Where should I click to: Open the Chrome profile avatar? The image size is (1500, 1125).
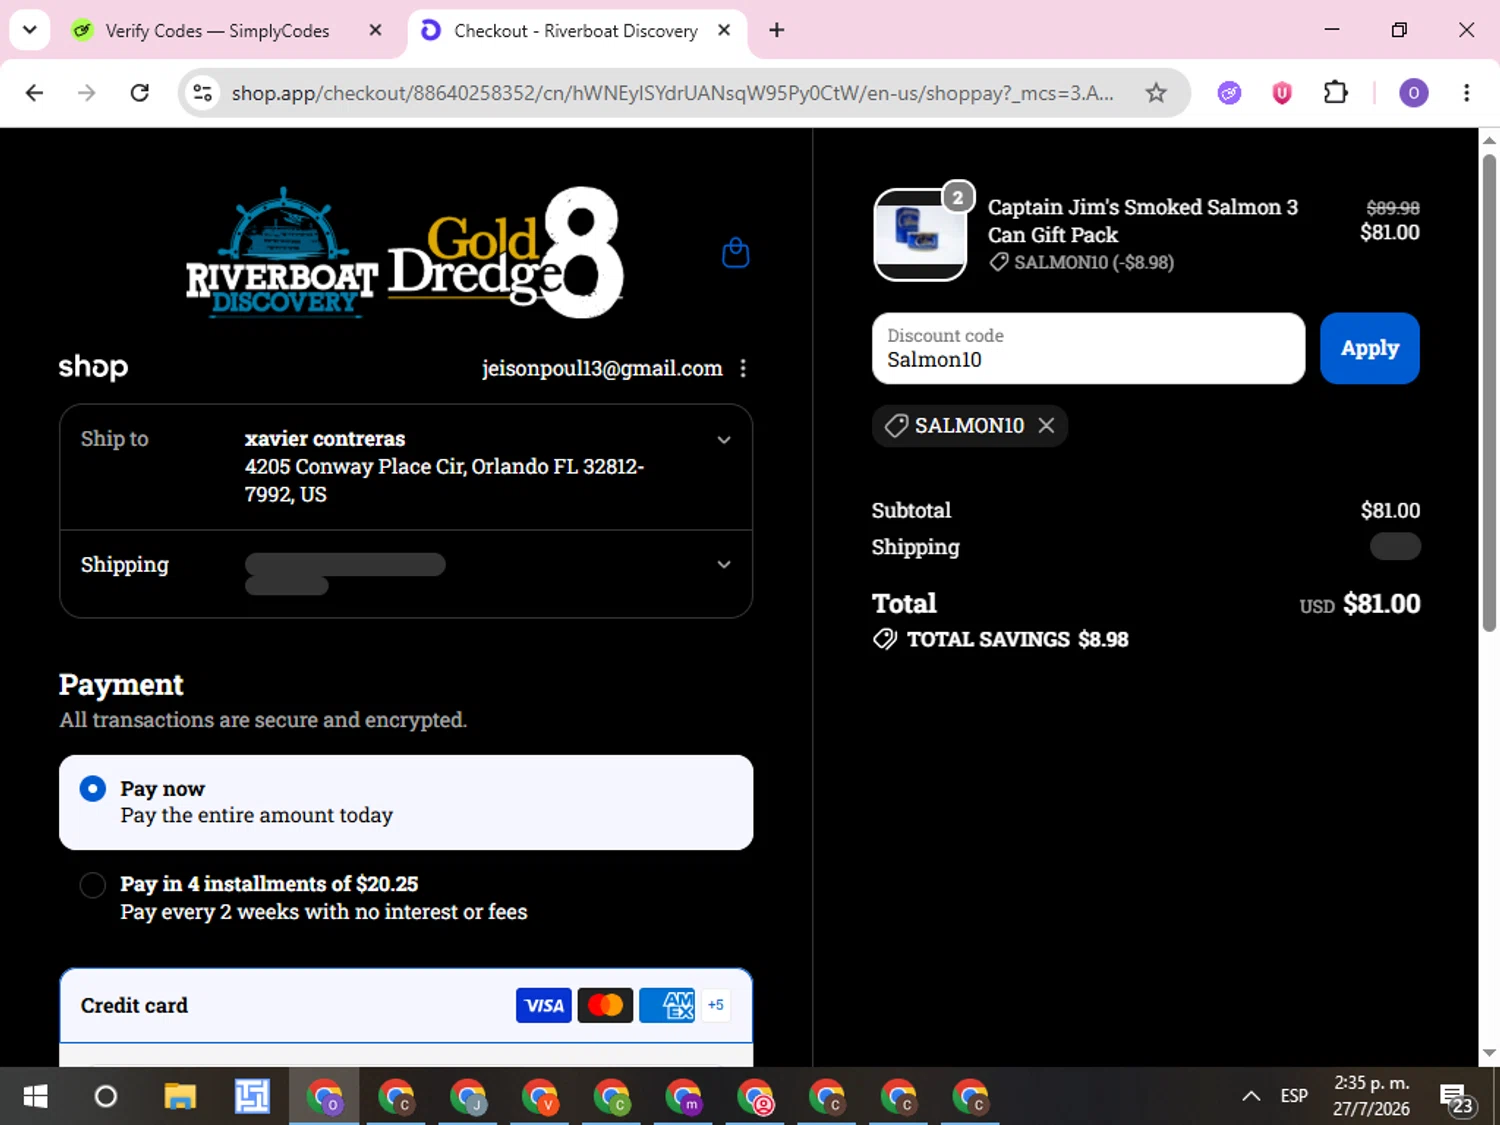1413,93
